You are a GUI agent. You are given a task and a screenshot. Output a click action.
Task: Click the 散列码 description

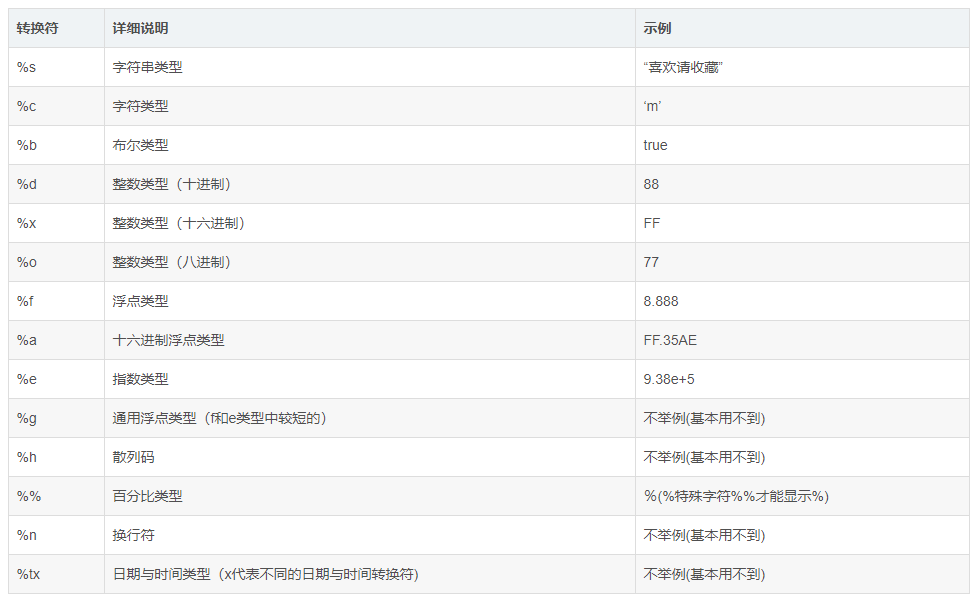point(133,458)
